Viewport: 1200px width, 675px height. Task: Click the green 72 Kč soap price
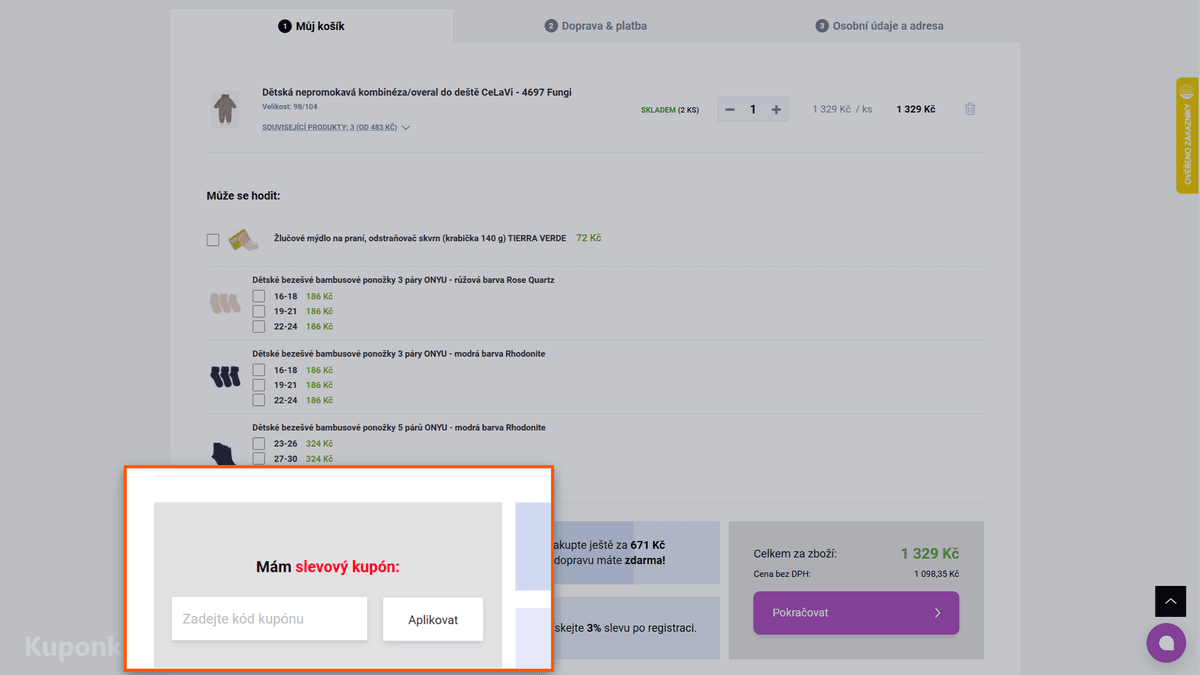point(588,239)
